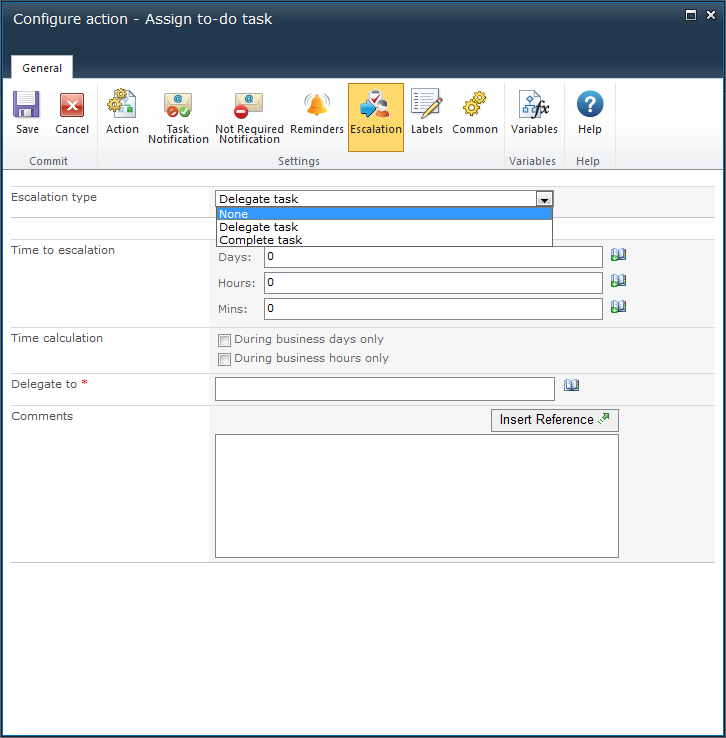Click the Time to escalation label
726x738 pixels.
[63, 250]
